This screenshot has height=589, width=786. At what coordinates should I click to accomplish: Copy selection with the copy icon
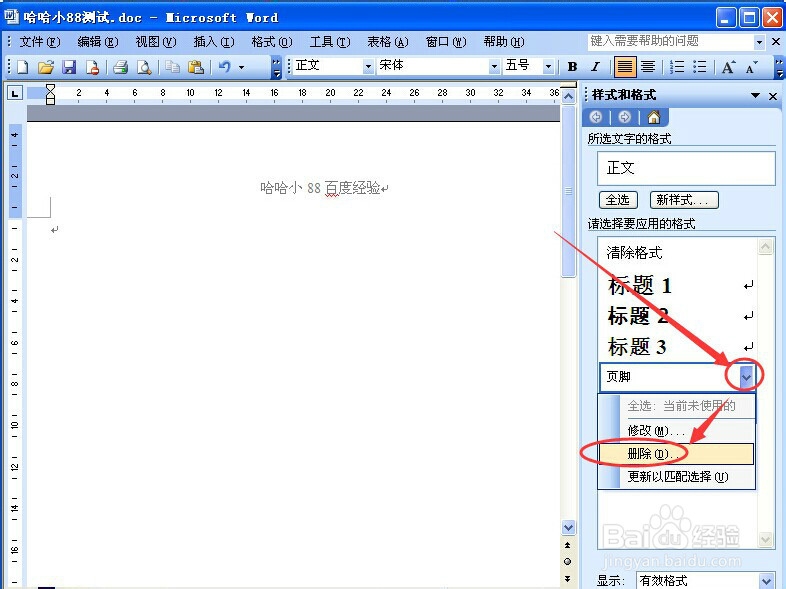tap(172, 67)
